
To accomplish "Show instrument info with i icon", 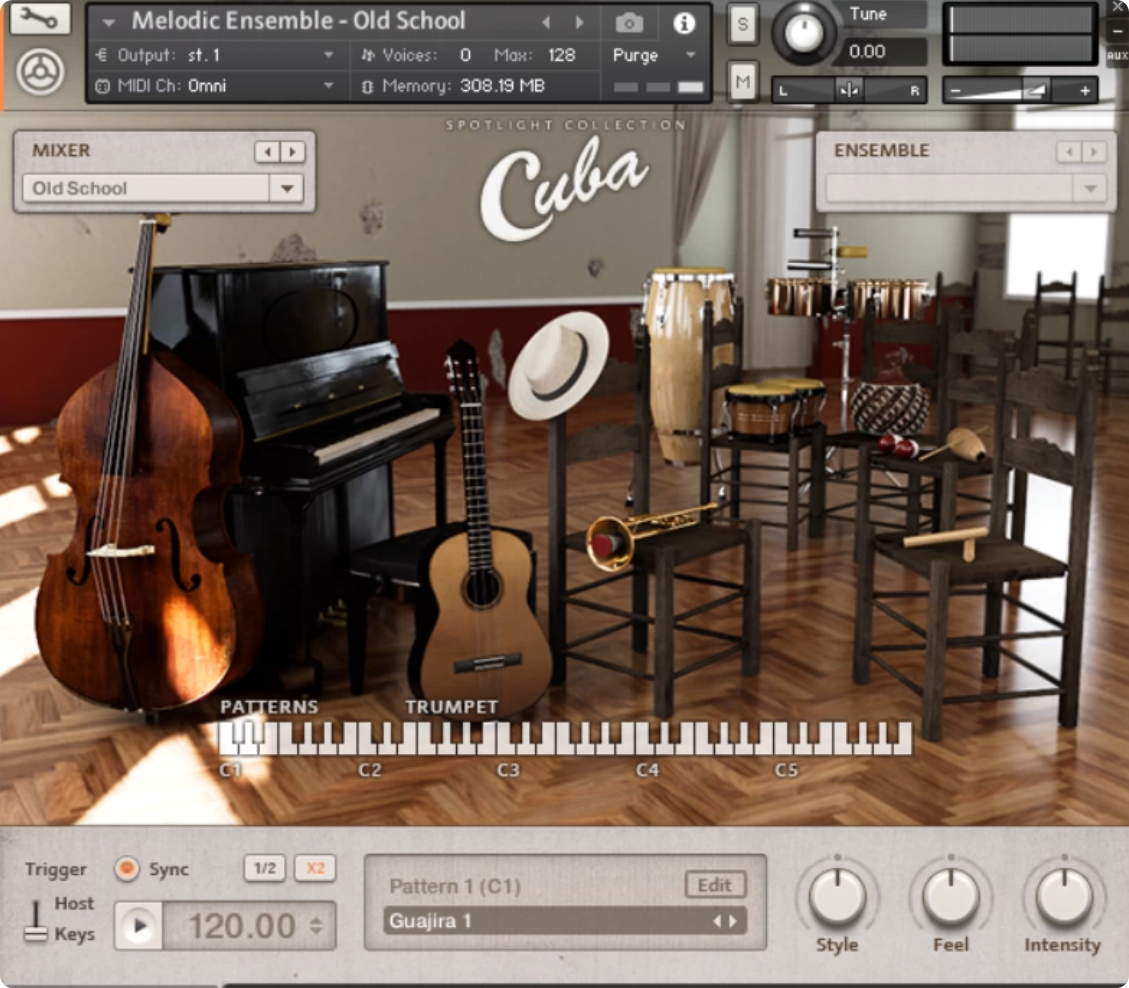I will pyautogui.click(x=683, y=23).
